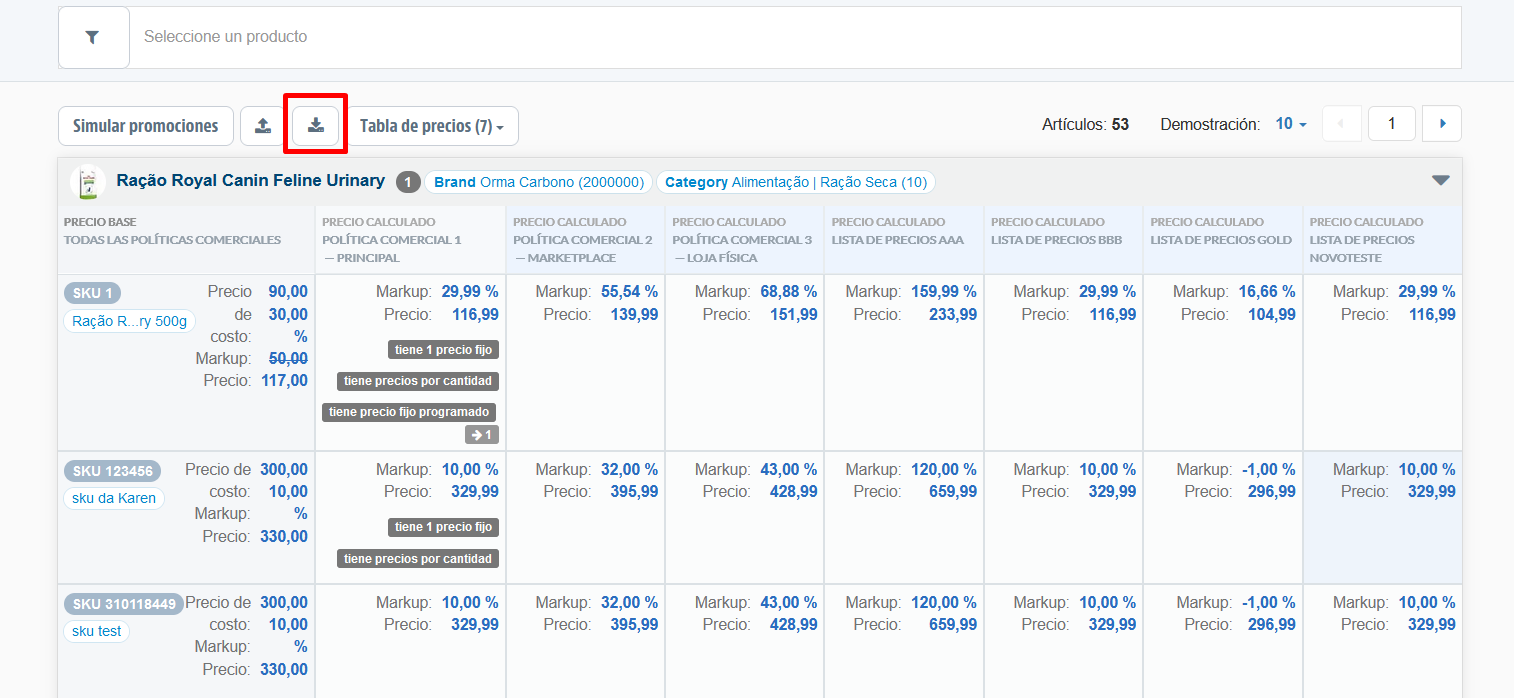Click the arrow badge with number 1
The image size is (1514, 698).
click(x=482, y=435)
